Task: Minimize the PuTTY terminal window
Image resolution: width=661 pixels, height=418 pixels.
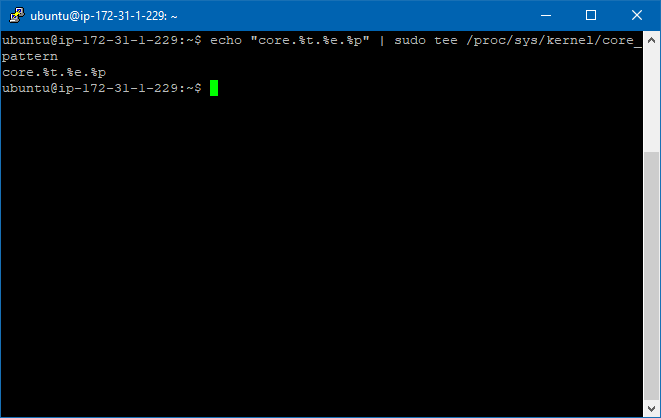Action: tap(546, 15)
